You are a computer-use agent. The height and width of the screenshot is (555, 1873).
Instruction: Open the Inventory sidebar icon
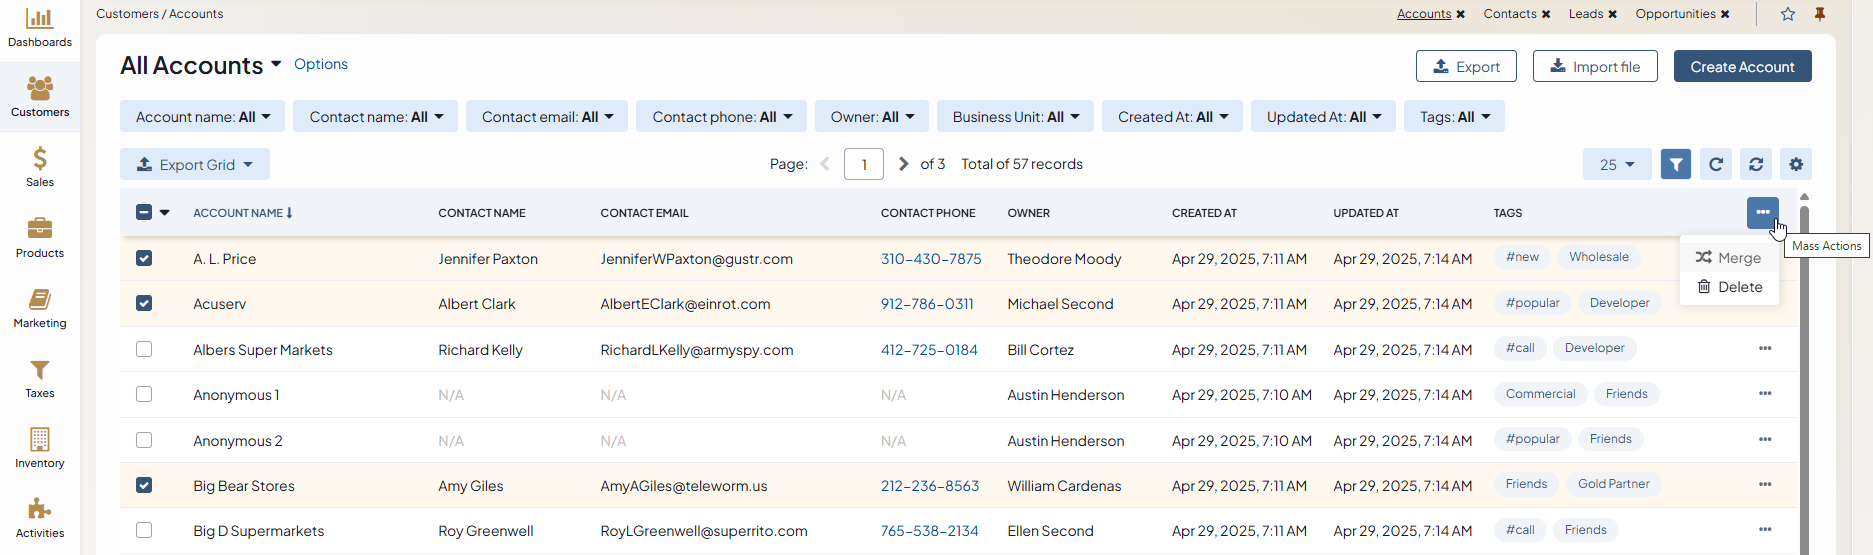pos(40,448)
